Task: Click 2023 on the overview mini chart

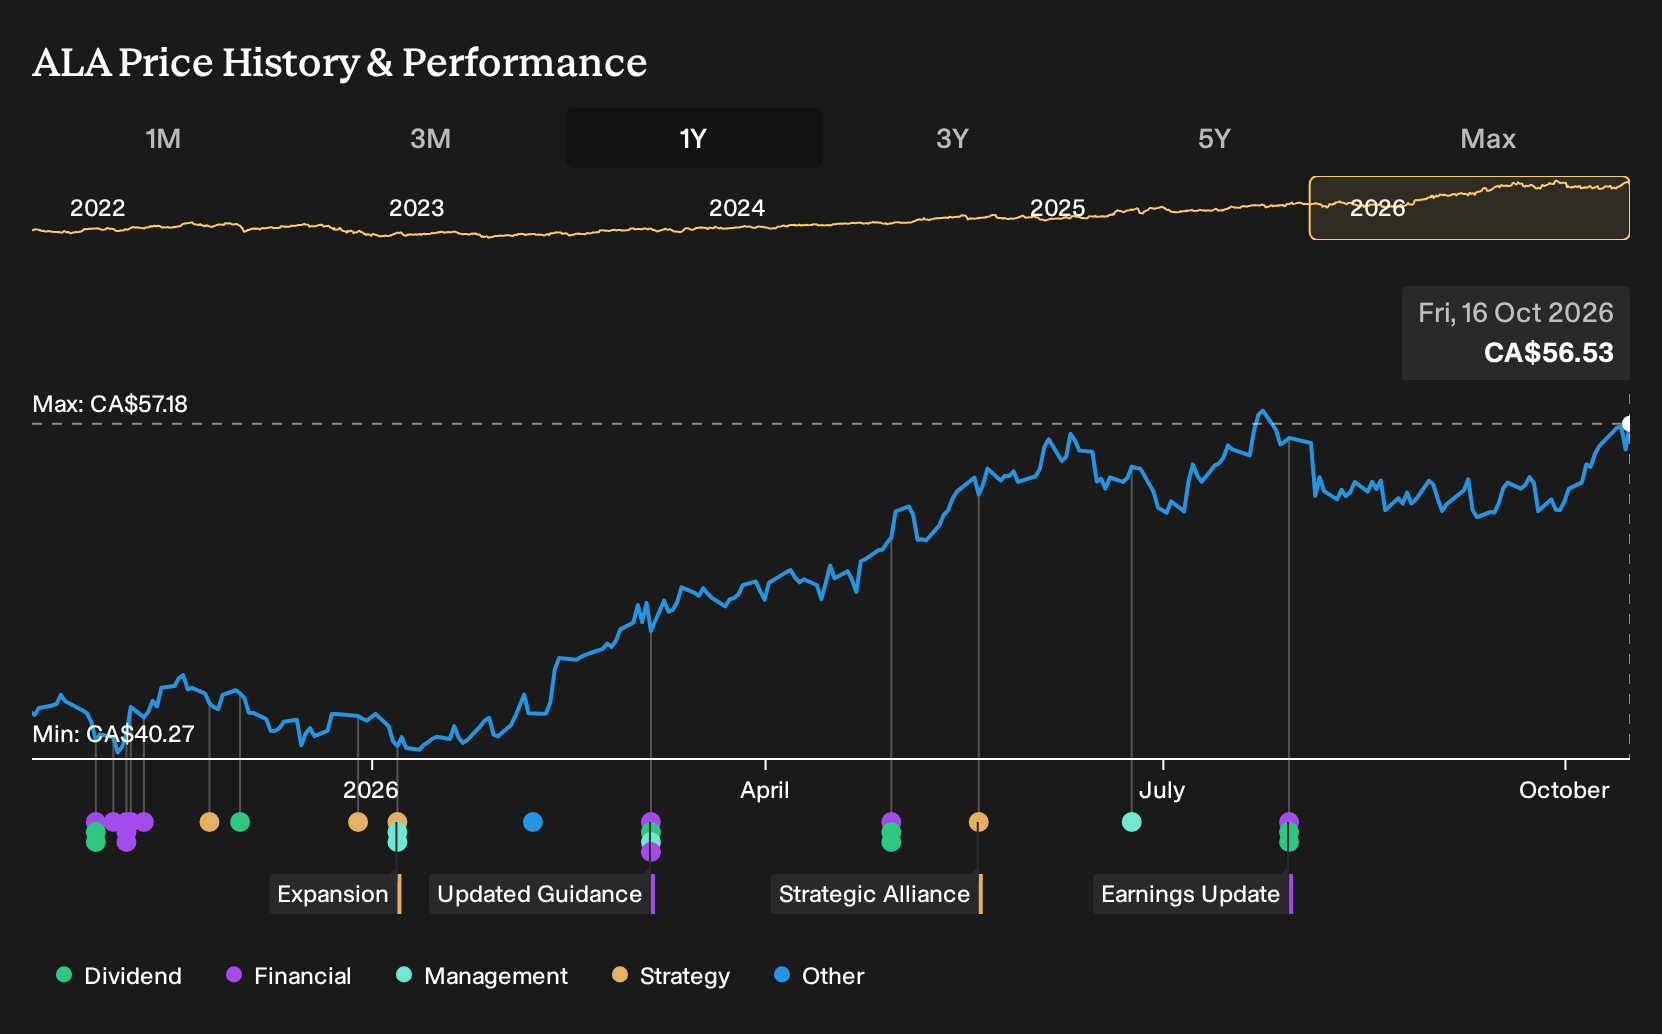Action: (x=416, y=208)
